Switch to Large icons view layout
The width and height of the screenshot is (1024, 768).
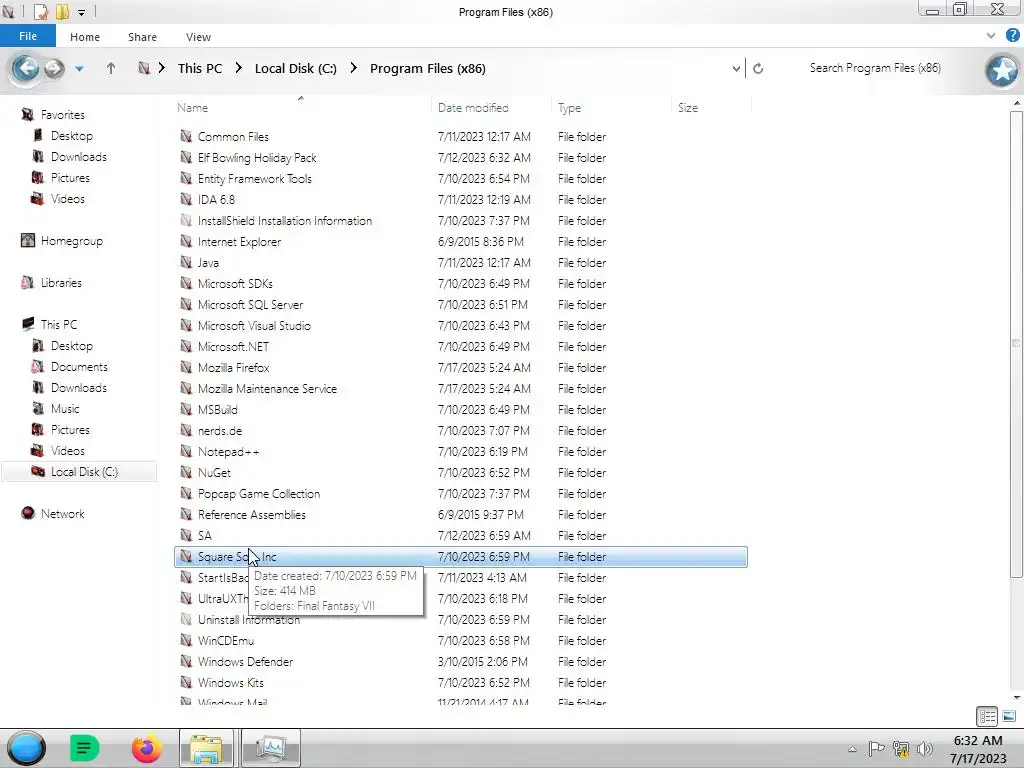coord(1008,716)
